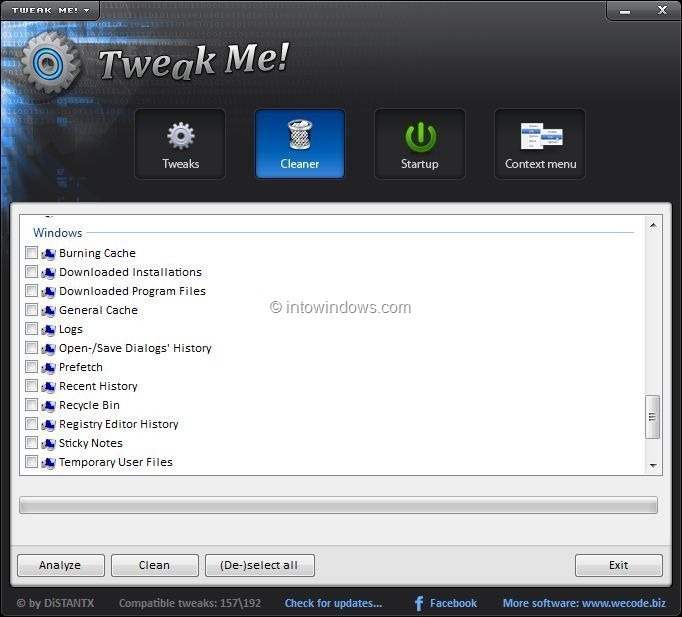Open the Context menu section

tap(540, 144)
